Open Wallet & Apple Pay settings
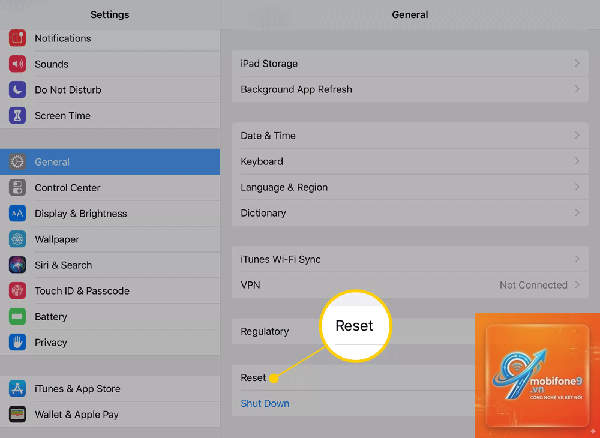The height and width of the screenshot is (438, 600). click(110, 414)
